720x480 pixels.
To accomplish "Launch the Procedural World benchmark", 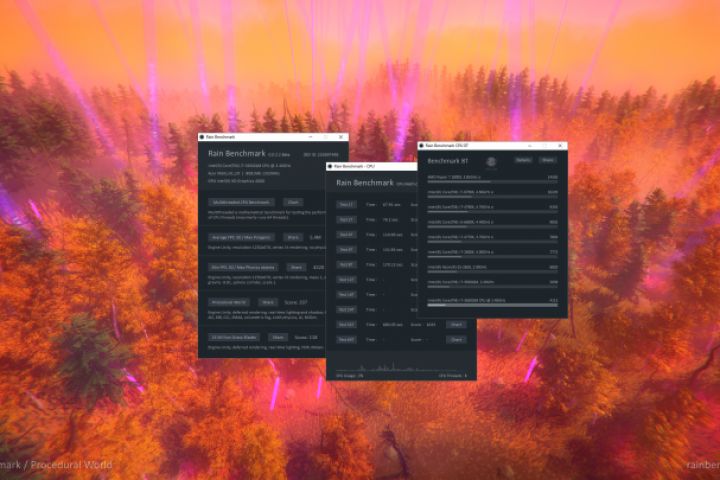I will click(228, 302).
